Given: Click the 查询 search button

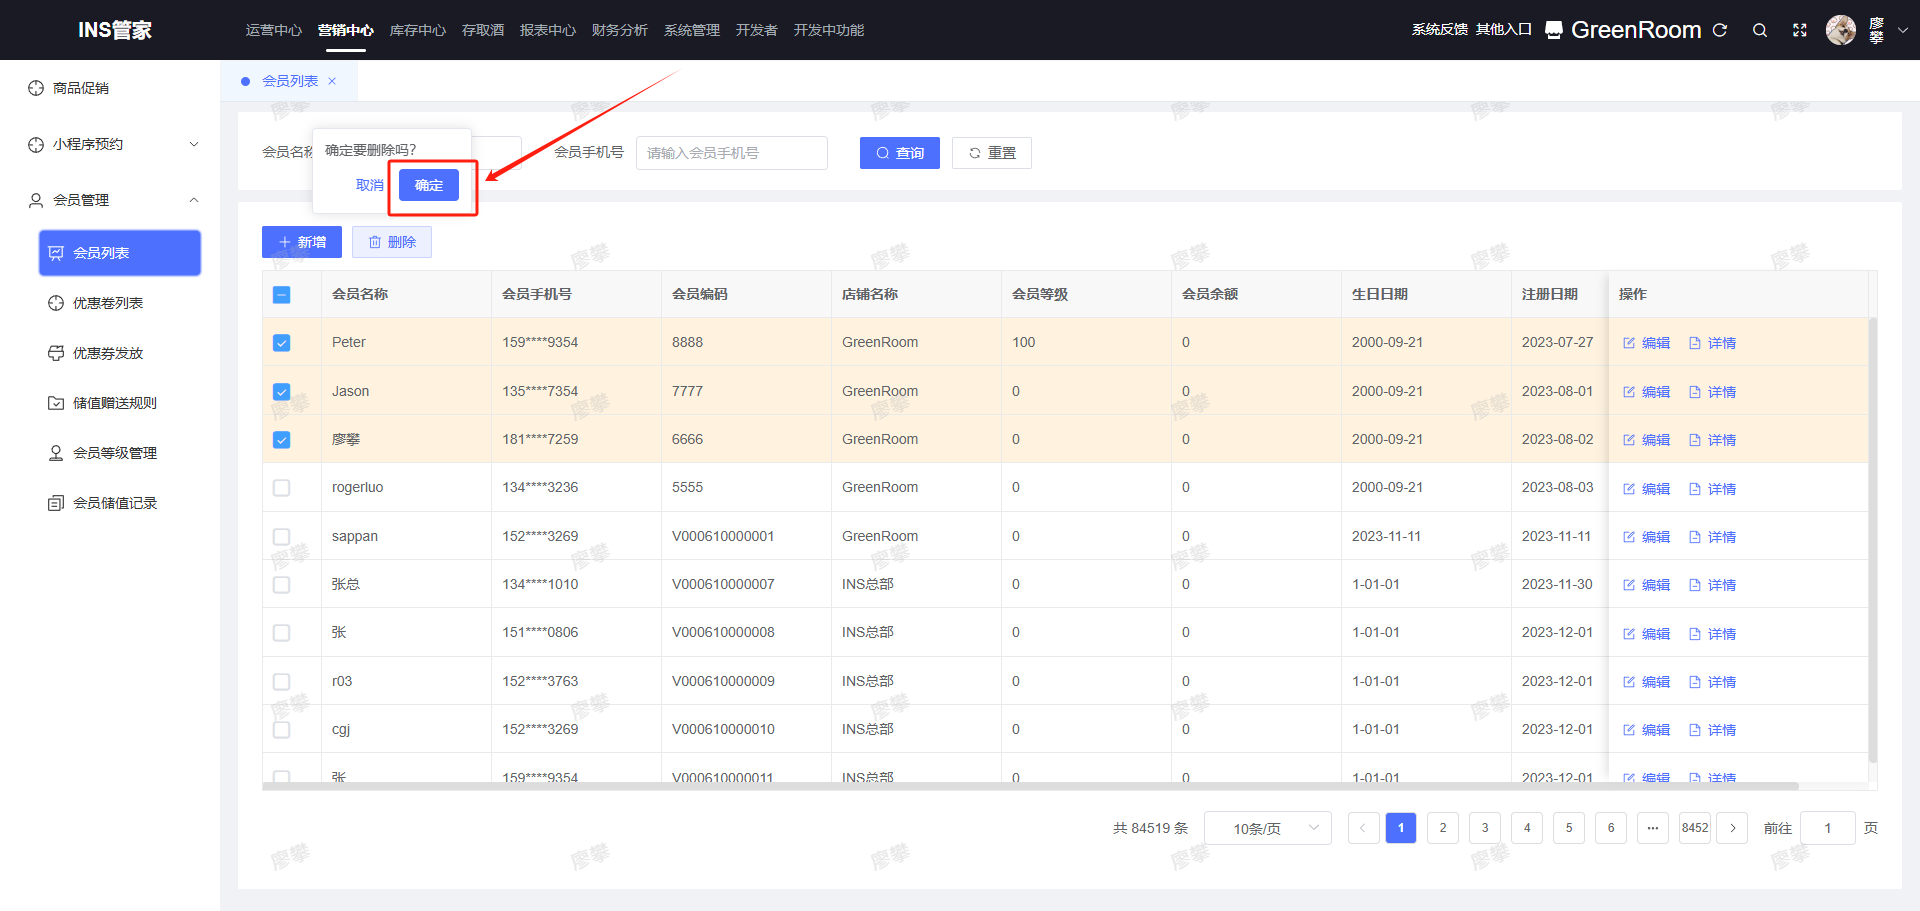Looking at the screenshot, I should pyautogui.click(x=900, y=153).
